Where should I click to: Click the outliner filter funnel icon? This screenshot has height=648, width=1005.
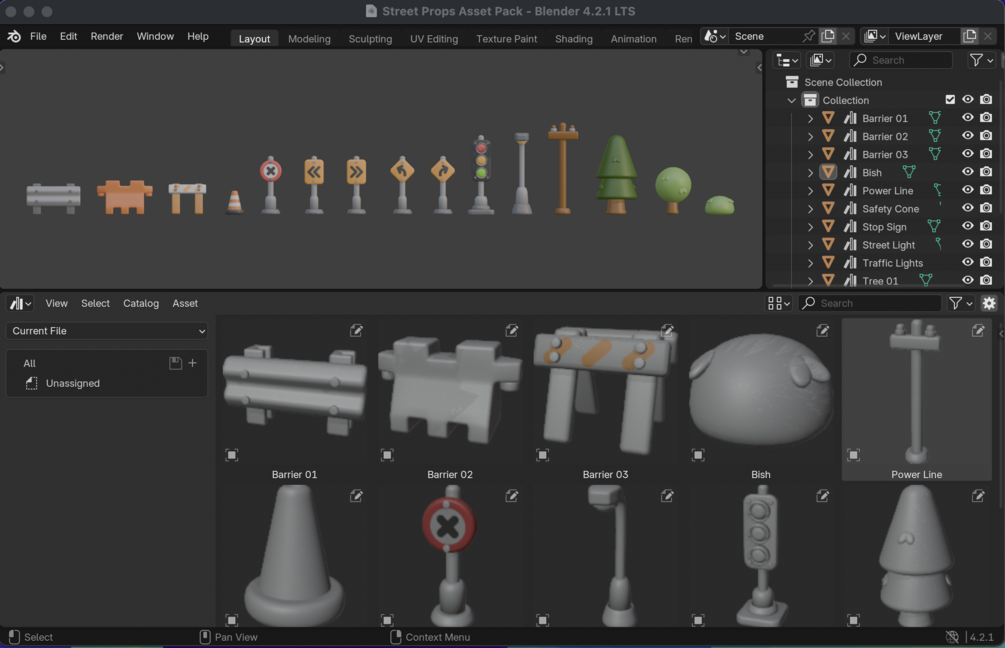coord(981,60)
